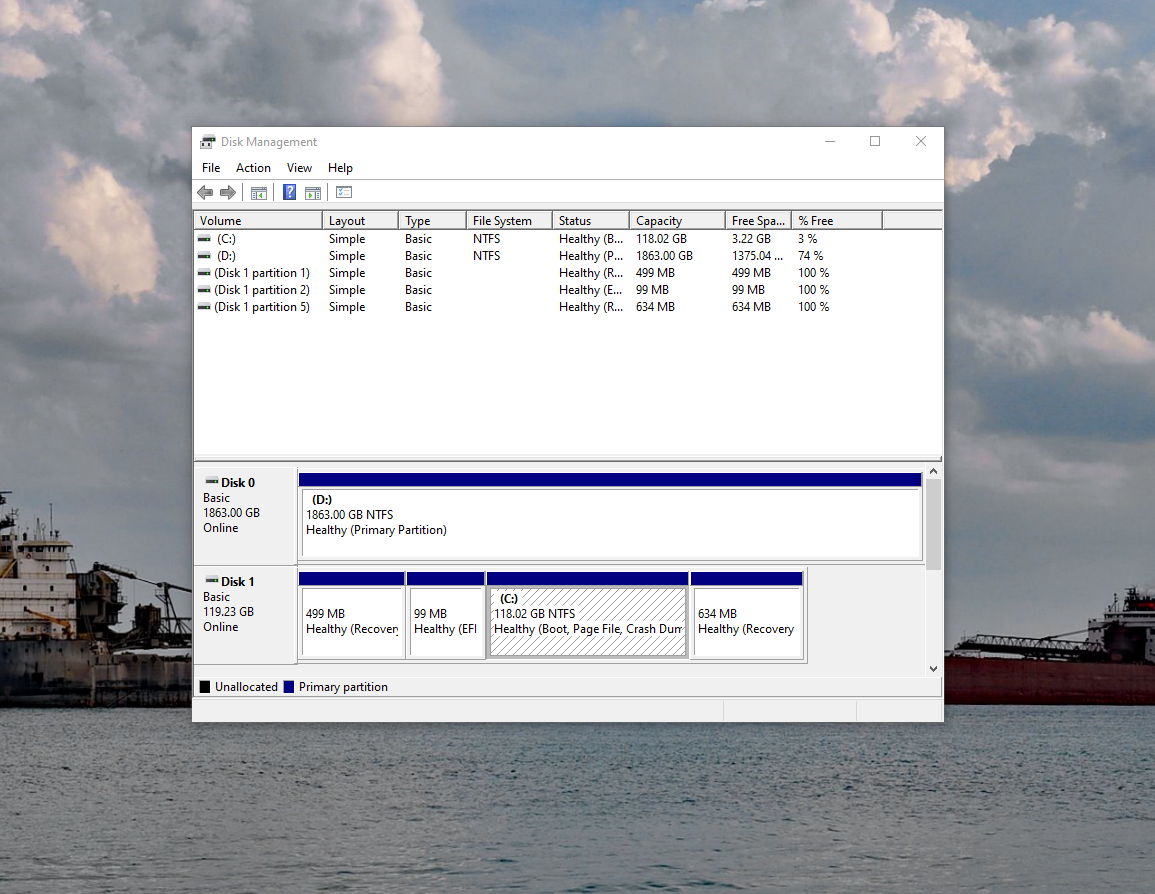The image size is (1155, 894).
Task: Click drive icon of Disk 1 partition 1
Action: pyautogui.click(x=204, y=272)
